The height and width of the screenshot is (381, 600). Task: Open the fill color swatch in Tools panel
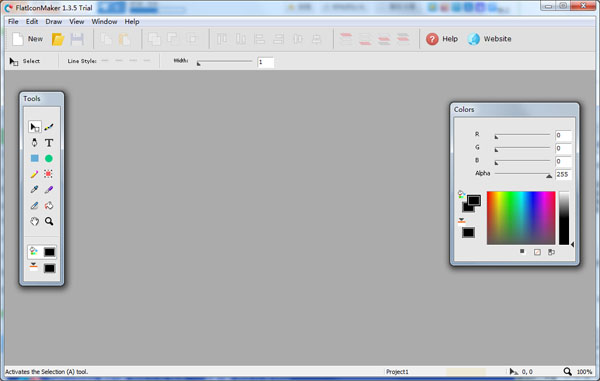point(49,252)
